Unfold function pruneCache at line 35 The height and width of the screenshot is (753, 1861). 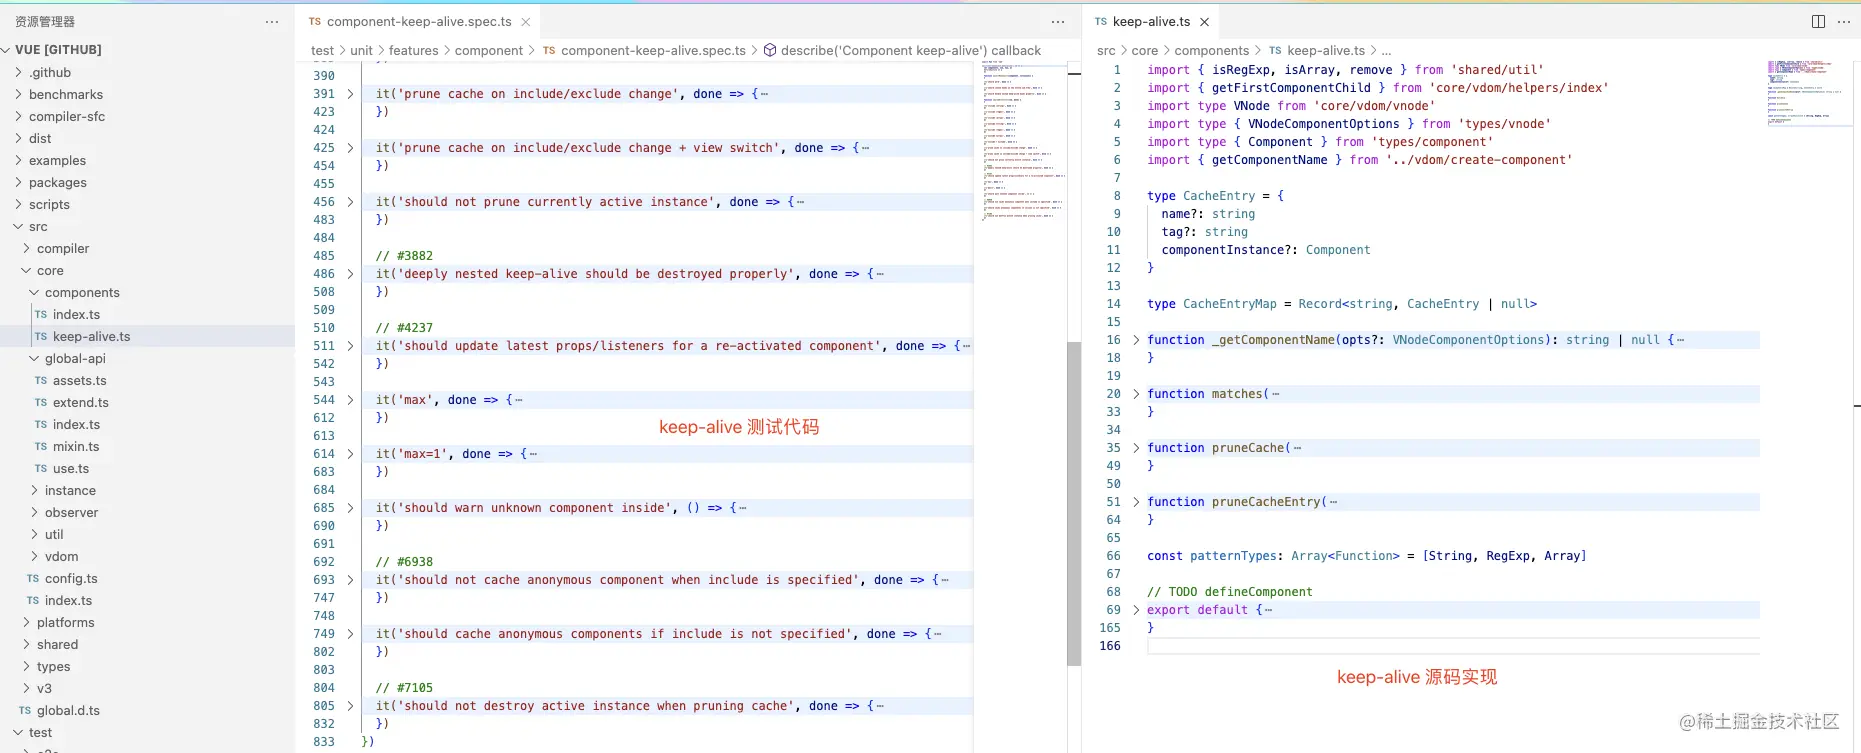[x=1136, y=448]
